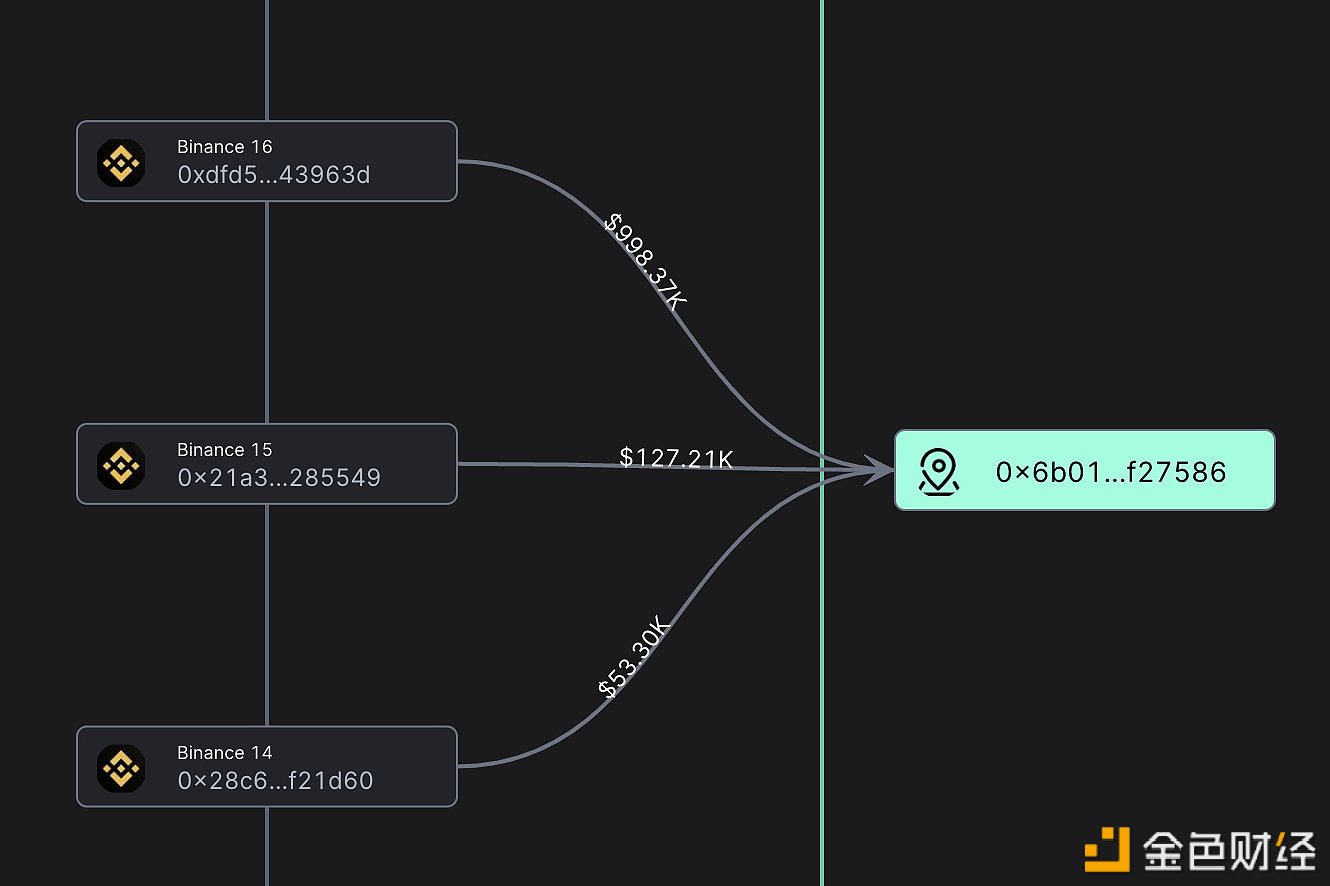Select the Binance 16 label
Viewport: 1330px width, 886px height.
click(225, 147)
